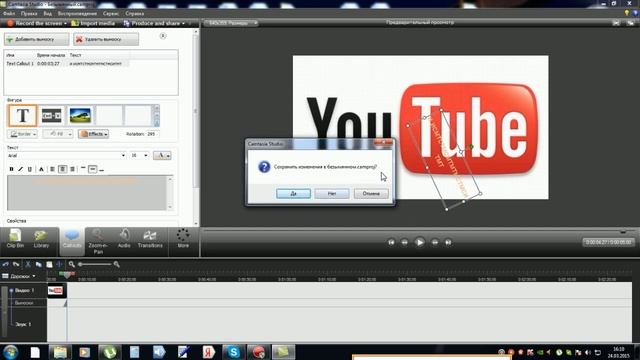The image size is (640, 360).
Task: Click the timeline undo icon
Action: [x=6, y=264]
